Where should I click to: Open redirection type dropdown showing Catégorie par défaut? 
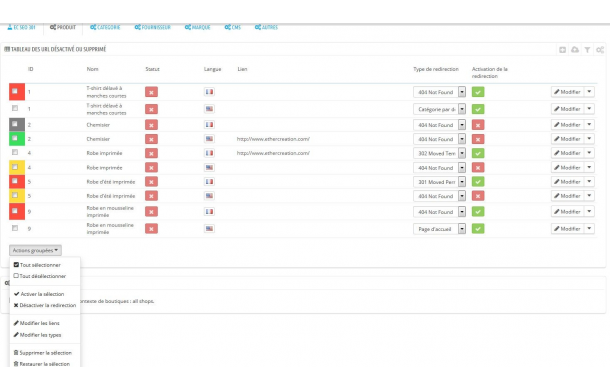coord(439,109)
